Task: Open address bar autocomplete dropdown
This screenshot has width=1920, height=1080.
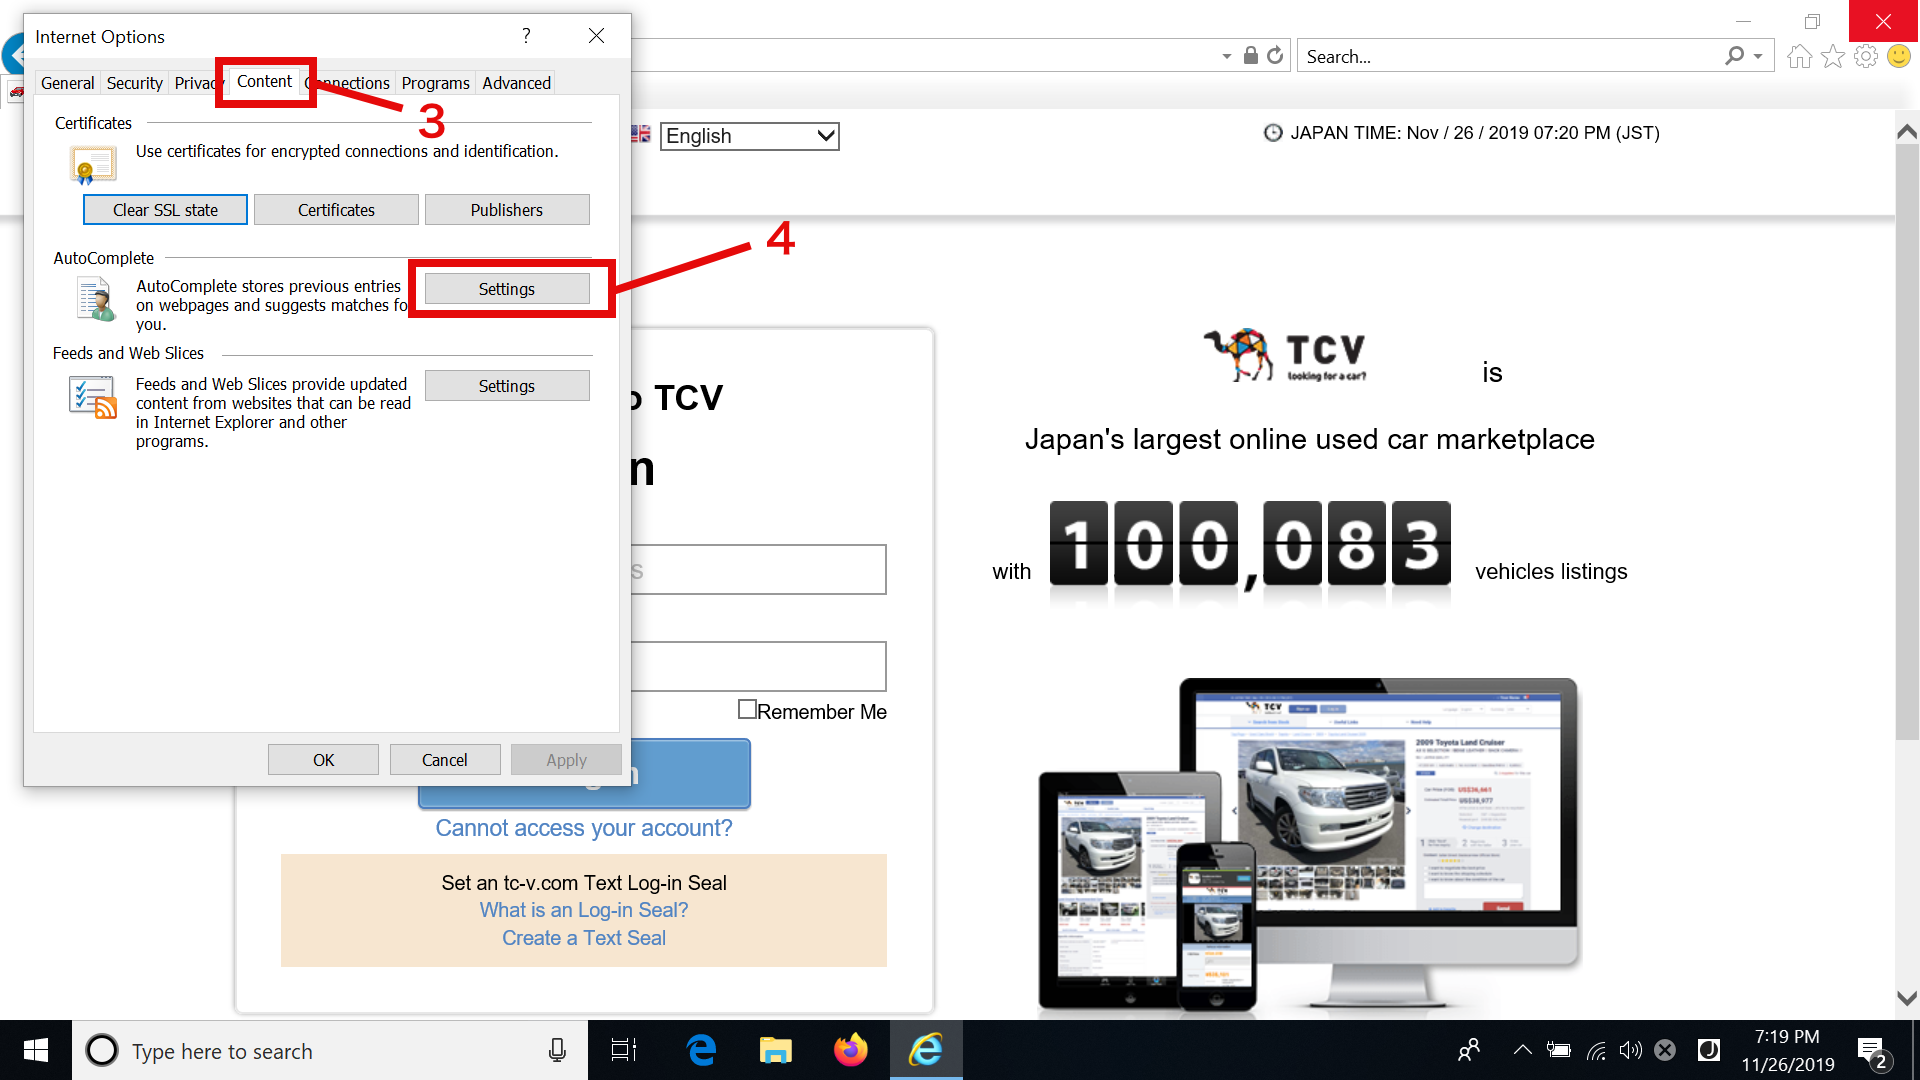Action: point(1226,57)
